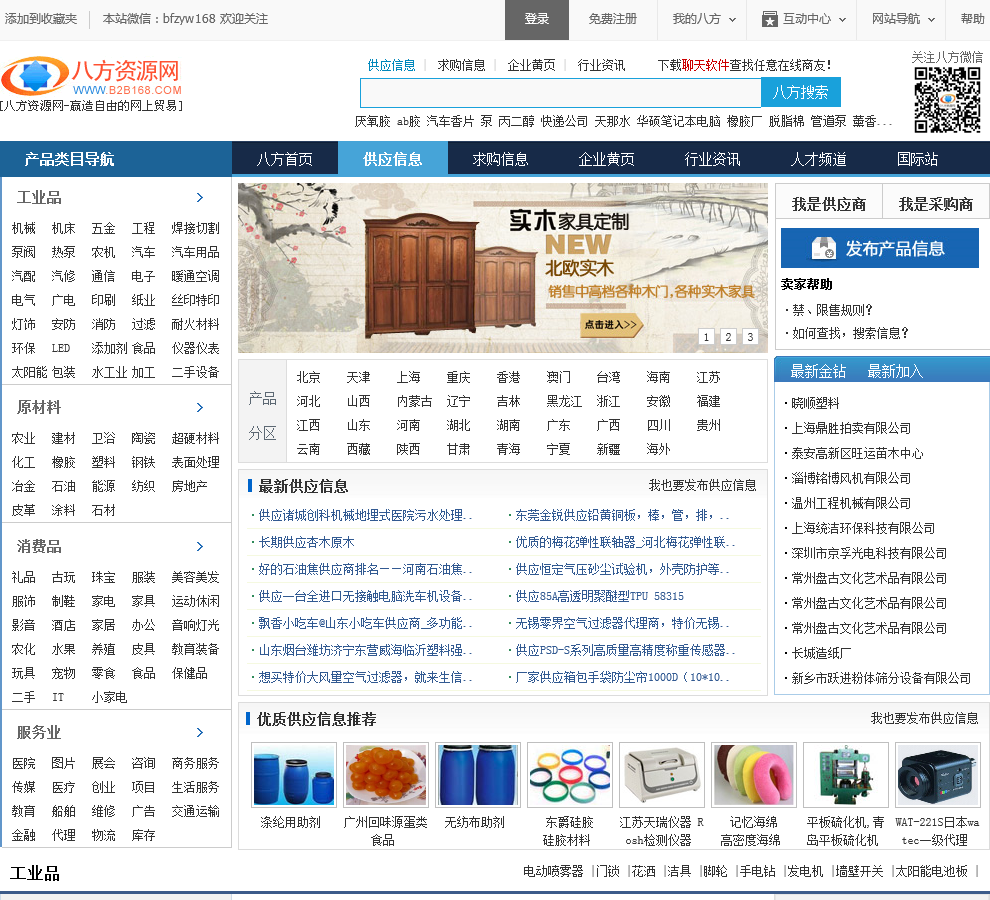Open 供应85A高透明聚酯型TPU 58315 listing
The width and height of the screenshot is (990, 900).
(x=599, y=596)
